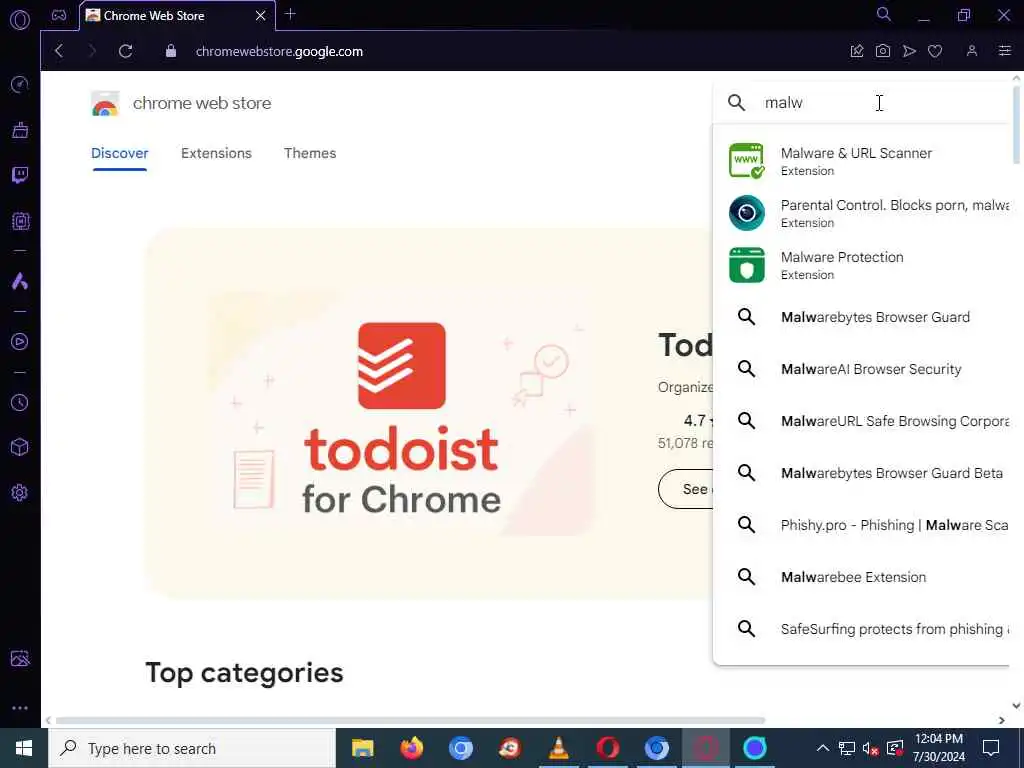Open the player icon in sidebar
1024x768 pixels.
coord(20,342)
